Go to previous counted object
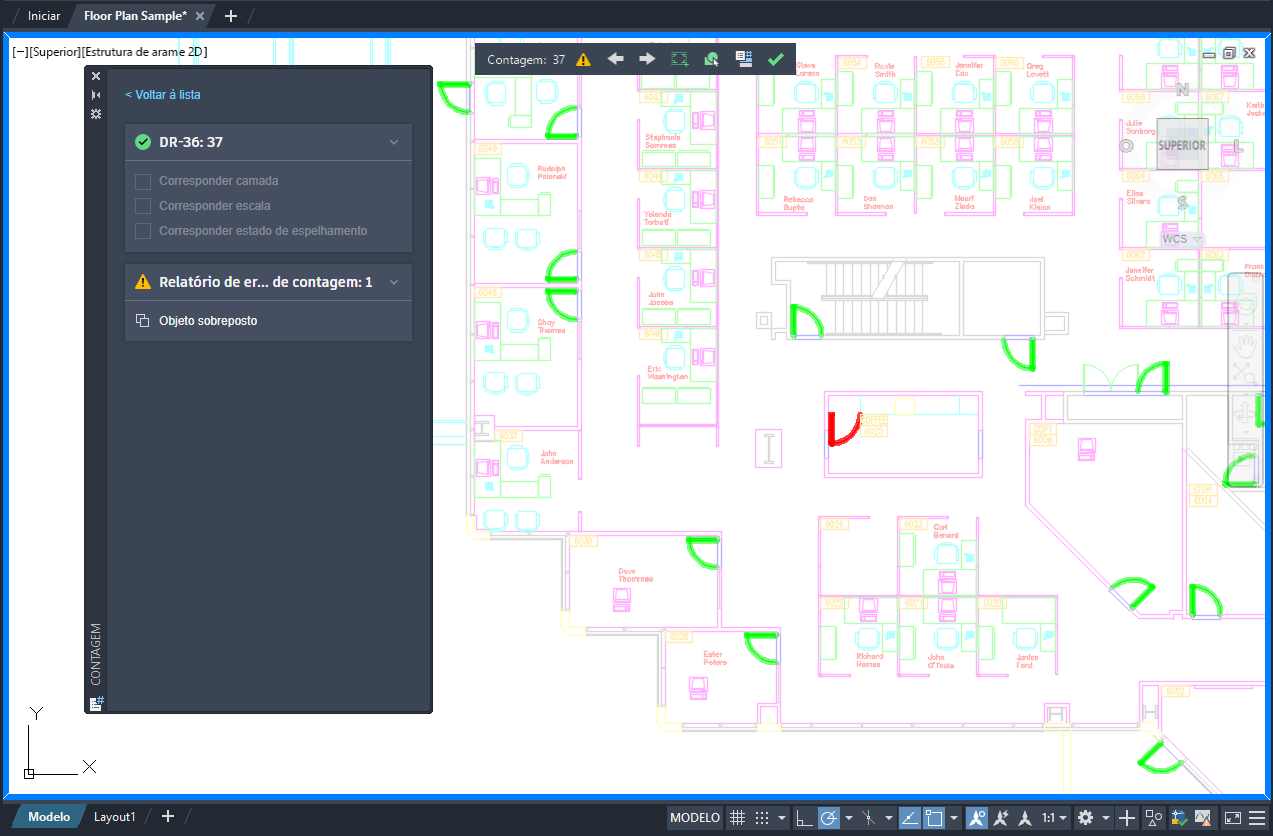The width and height of the screenshot is (1273, 836). [x=615, y=59]
